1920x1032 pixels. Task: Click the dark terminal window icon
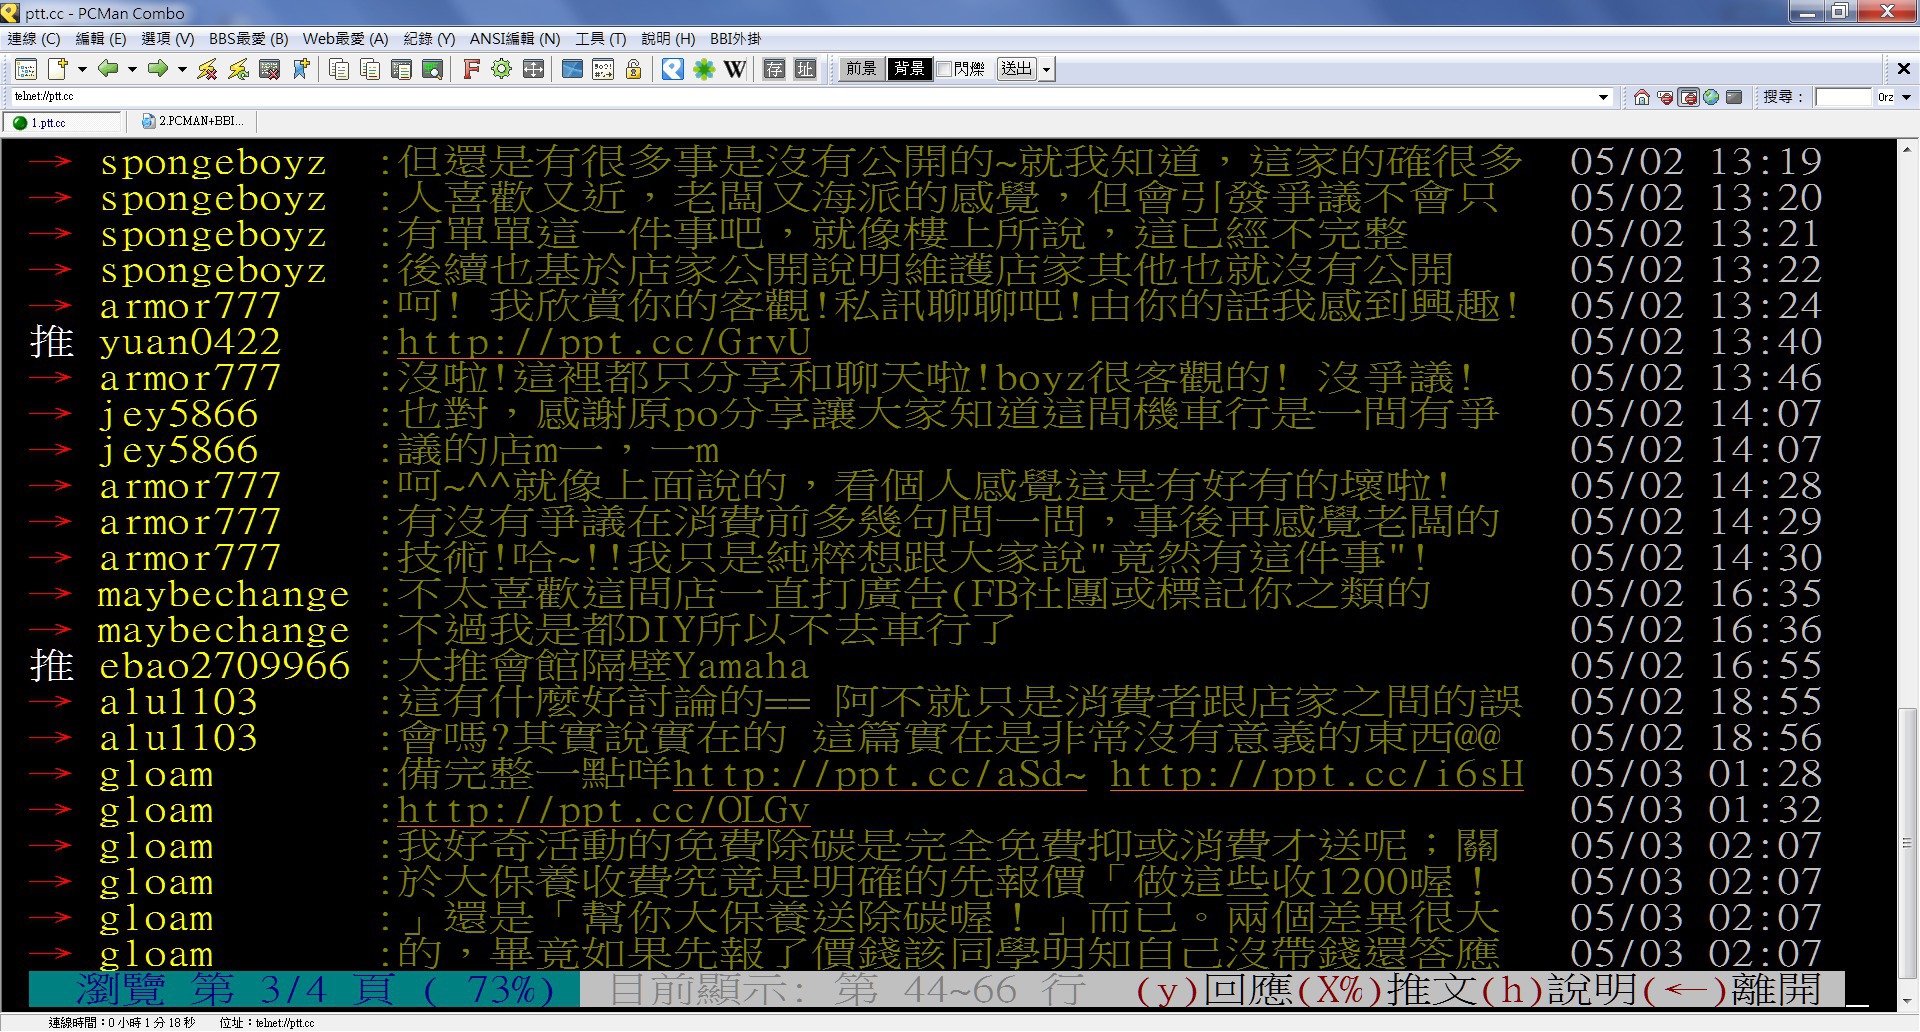pyautogui.click(x=1734, y=97)
